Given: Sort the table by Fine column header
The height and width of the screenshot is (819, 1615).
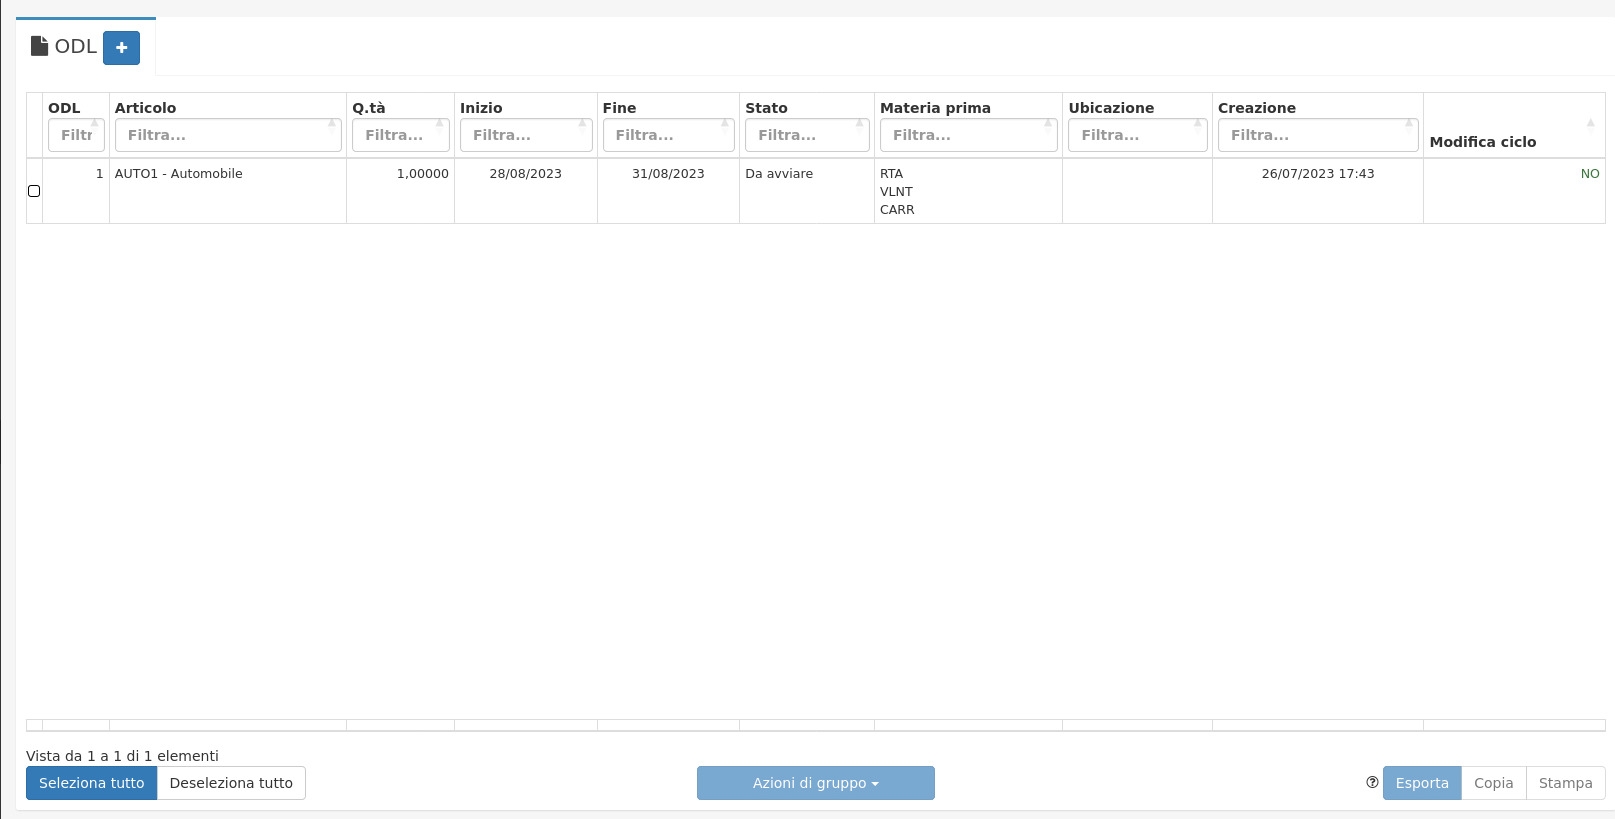Looking at the screenshot, I should (620, 108).
